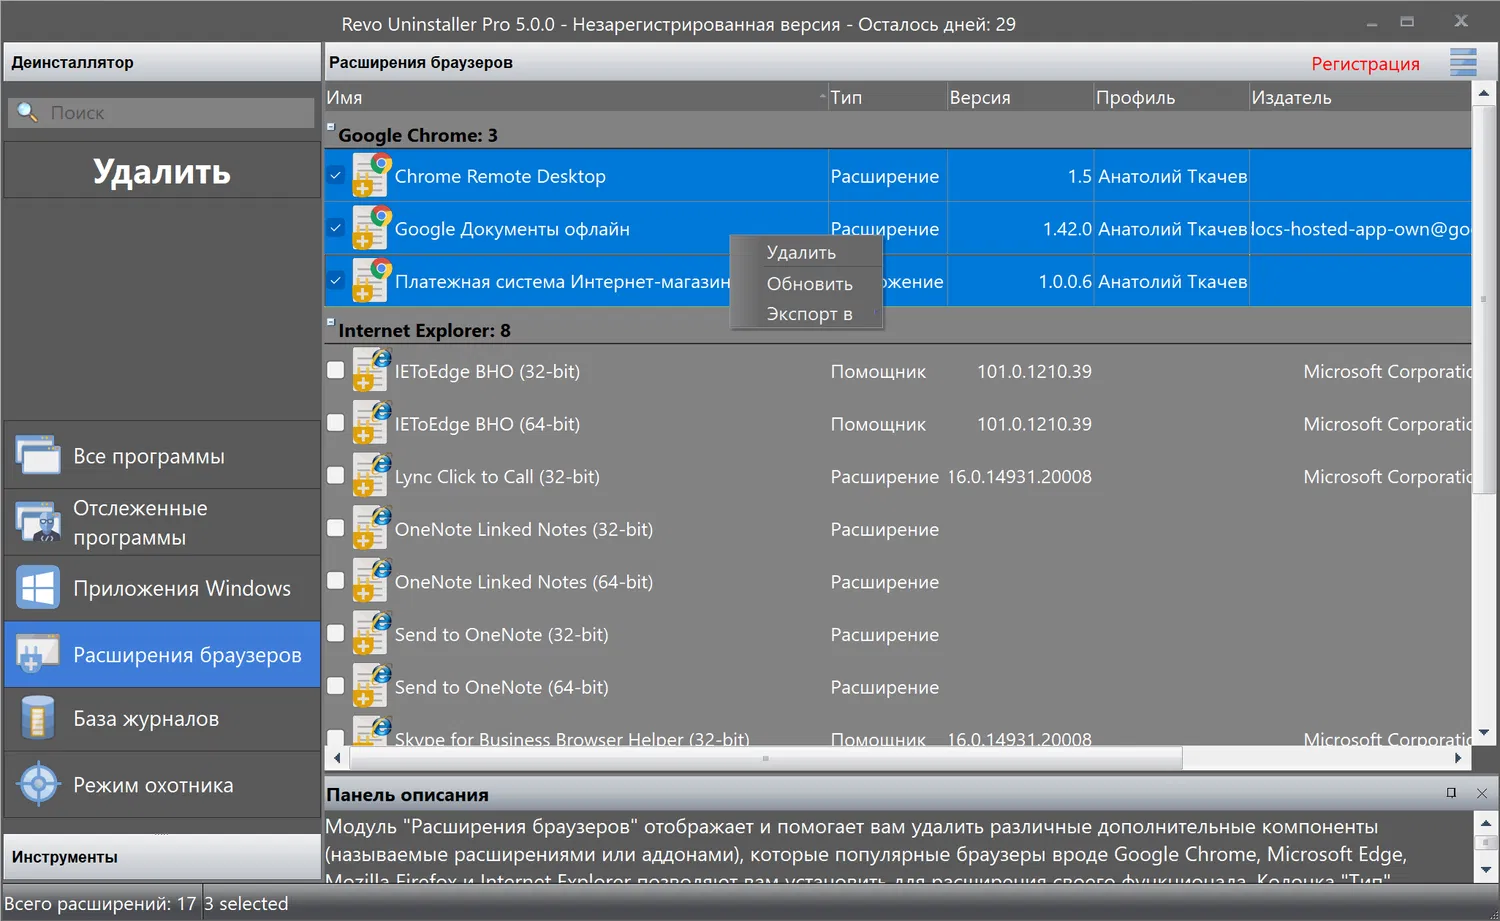1500x921 pixels.
Task: Sort by the Издатель column header
Action: 1360,97
